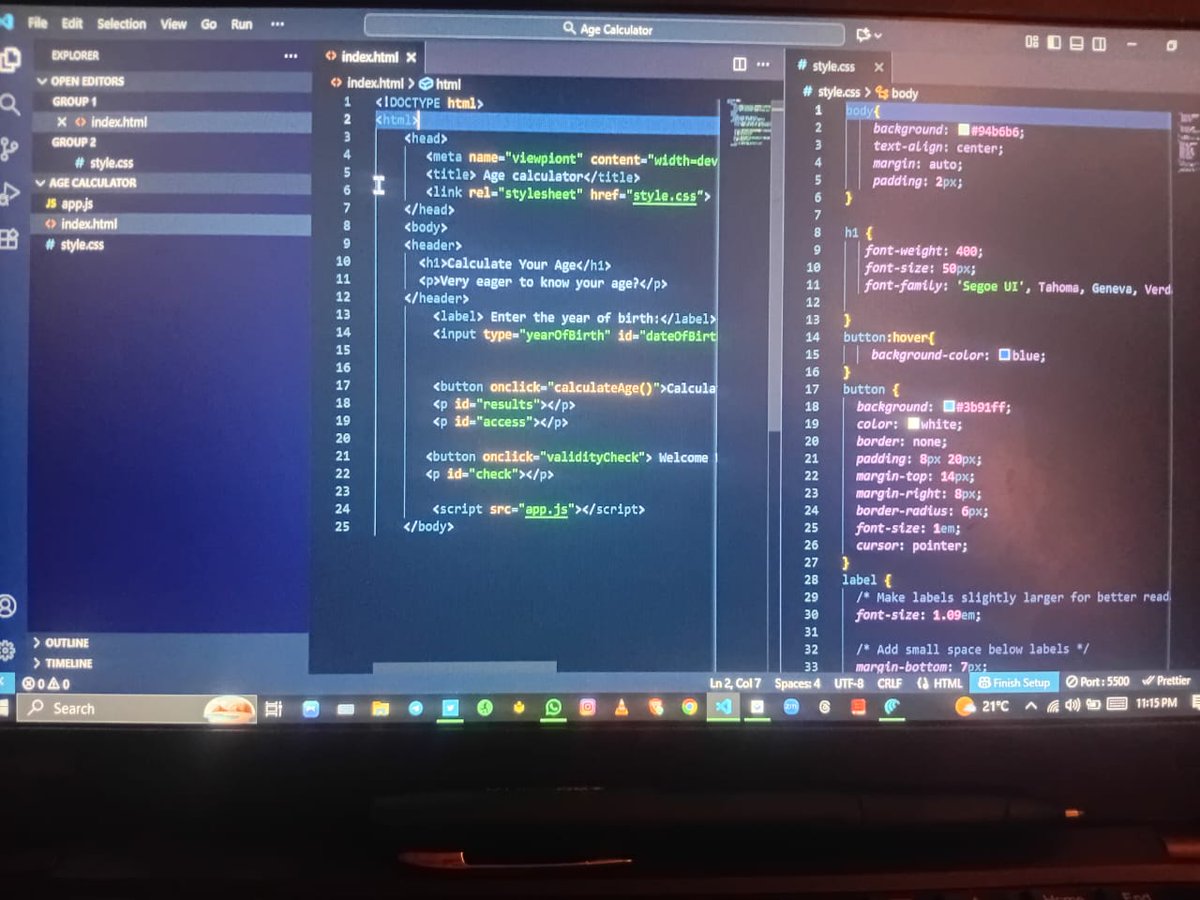Viewport: 1200px width, 900px height.
Task: Show more menu bar items
Action: click(x=277, y=24)
